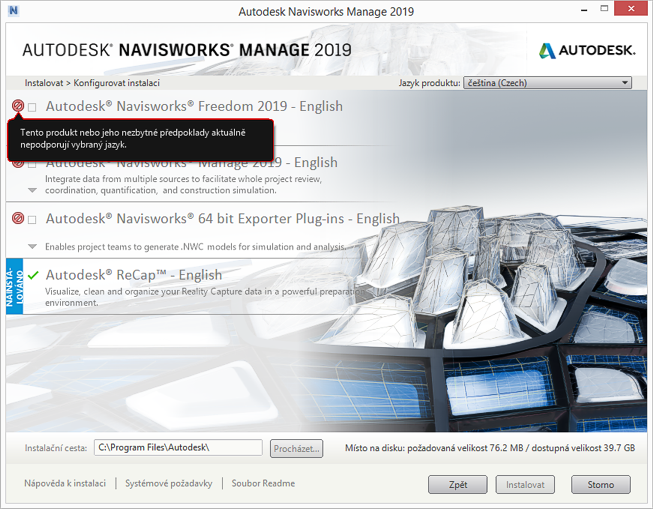Click the Navisworks app icon in title bar

pos(14,12)
